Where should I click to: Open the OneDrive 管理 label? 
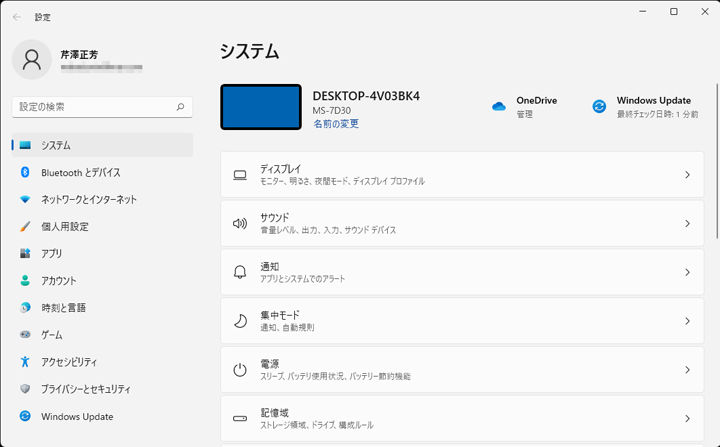point(524,114)
